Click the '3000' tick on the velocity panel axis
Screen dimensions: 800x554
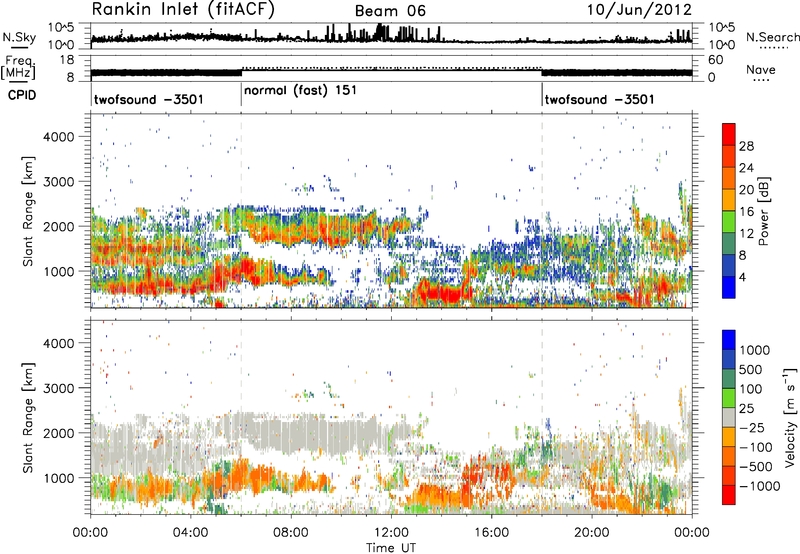(58, 388)
